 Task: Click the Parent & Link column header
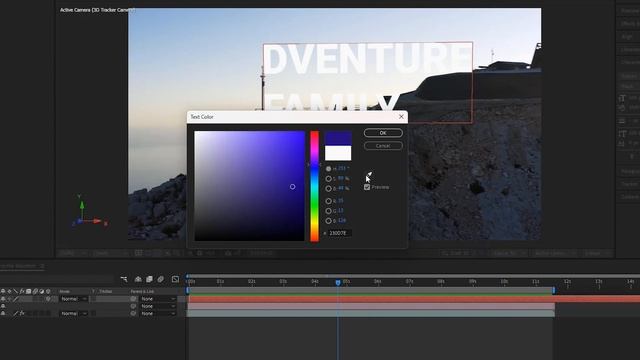click(x=142, y=291)
